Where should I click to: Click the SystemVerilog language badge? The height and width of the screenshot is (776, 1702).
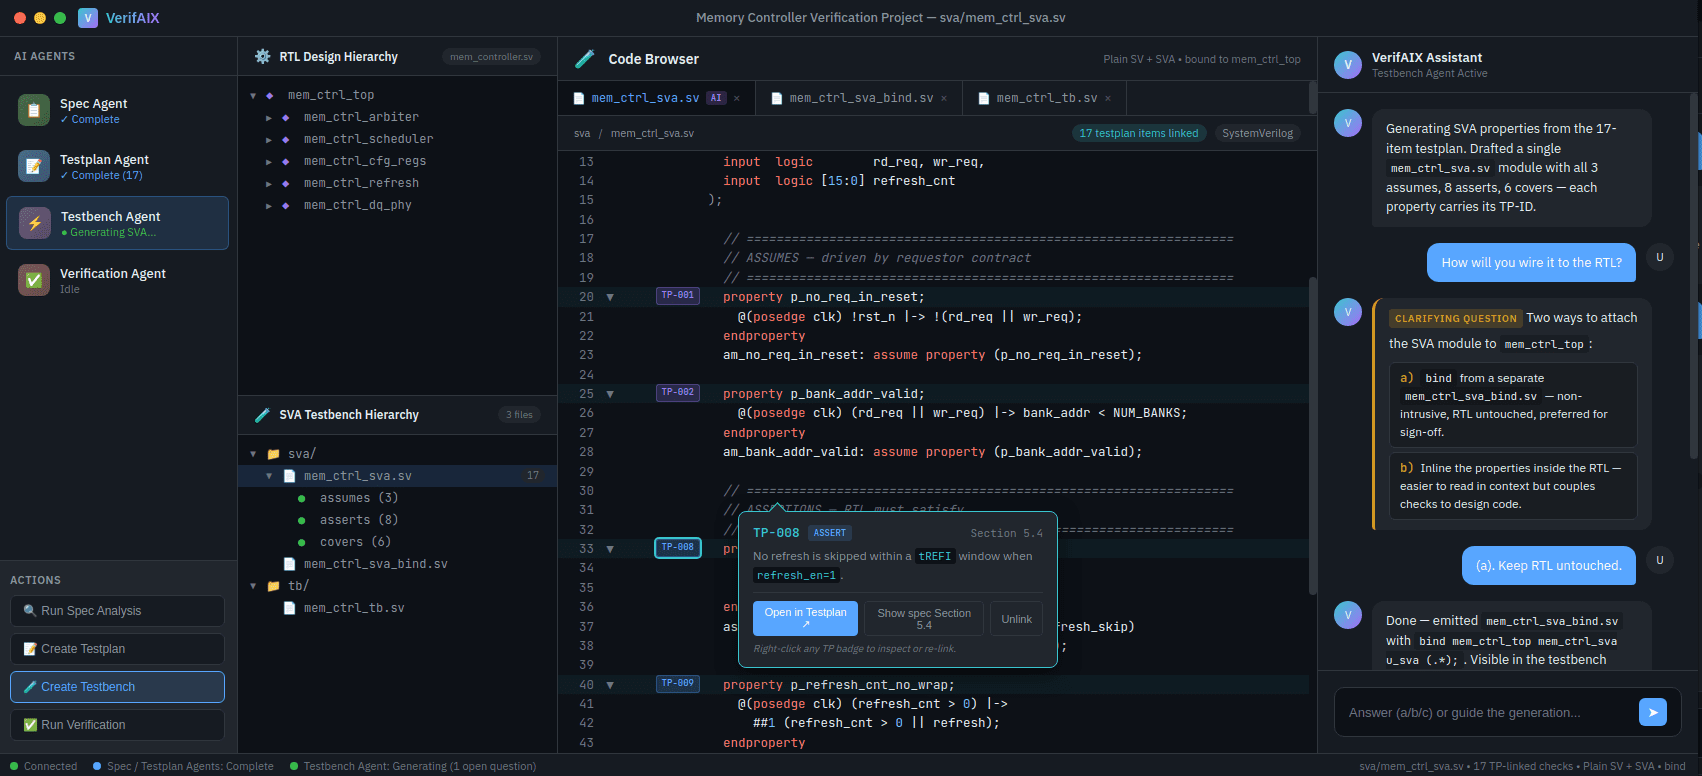click(1257, 133)
